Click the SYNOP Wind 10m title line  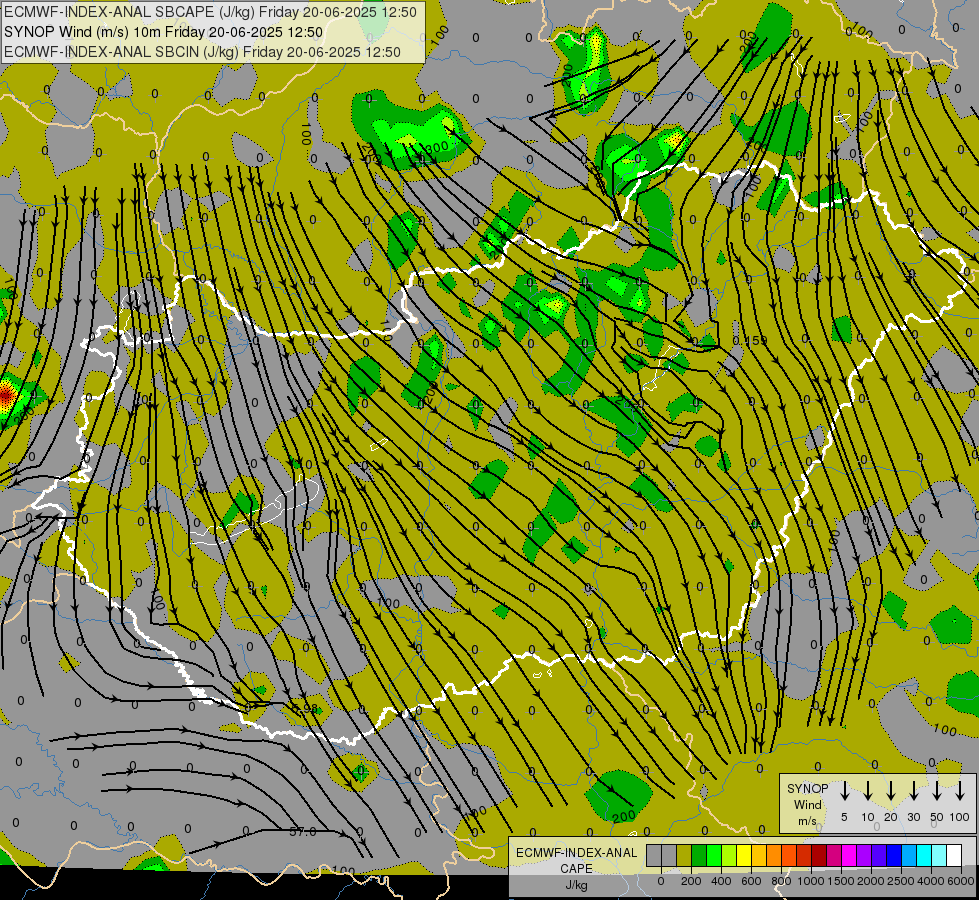164,32
